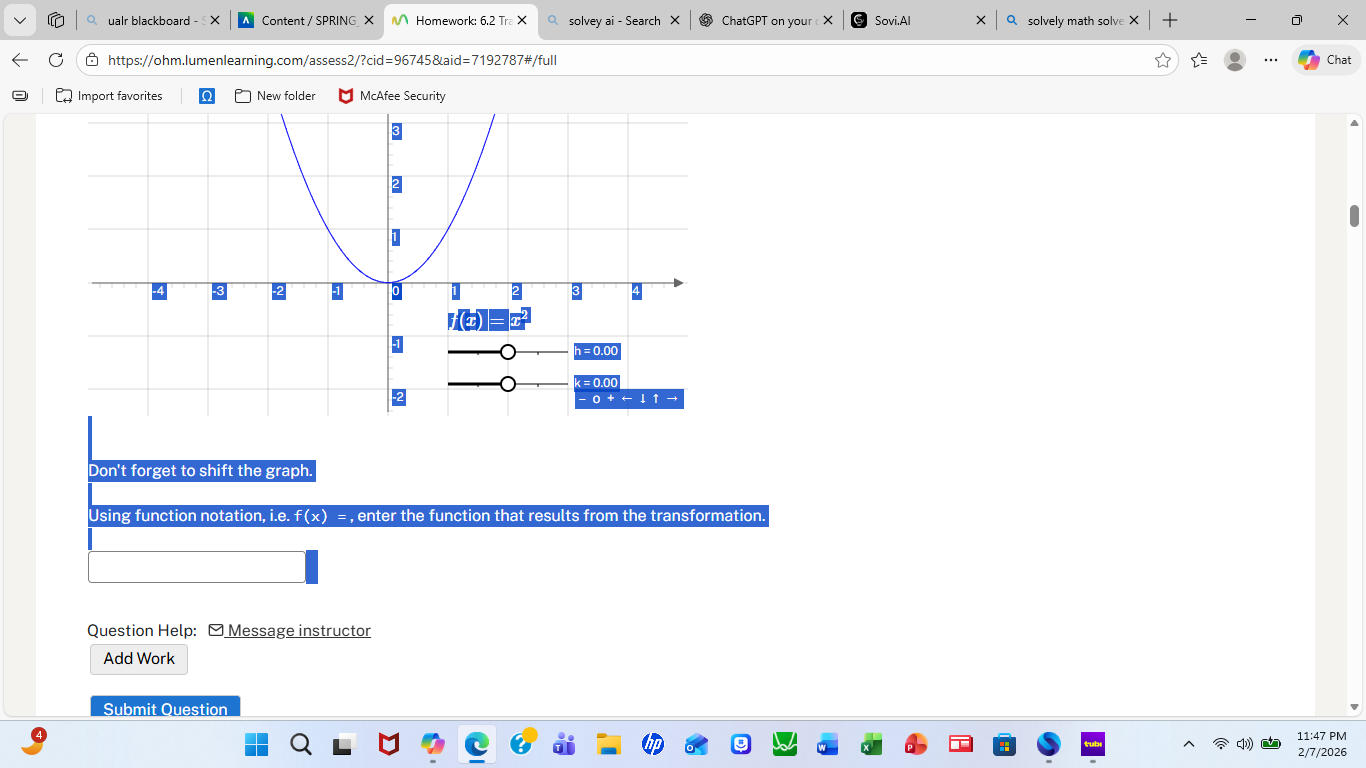Zoom out the graph with the minus control
1366x768 pixels.
pyautogui.click(x=582, y=399)
